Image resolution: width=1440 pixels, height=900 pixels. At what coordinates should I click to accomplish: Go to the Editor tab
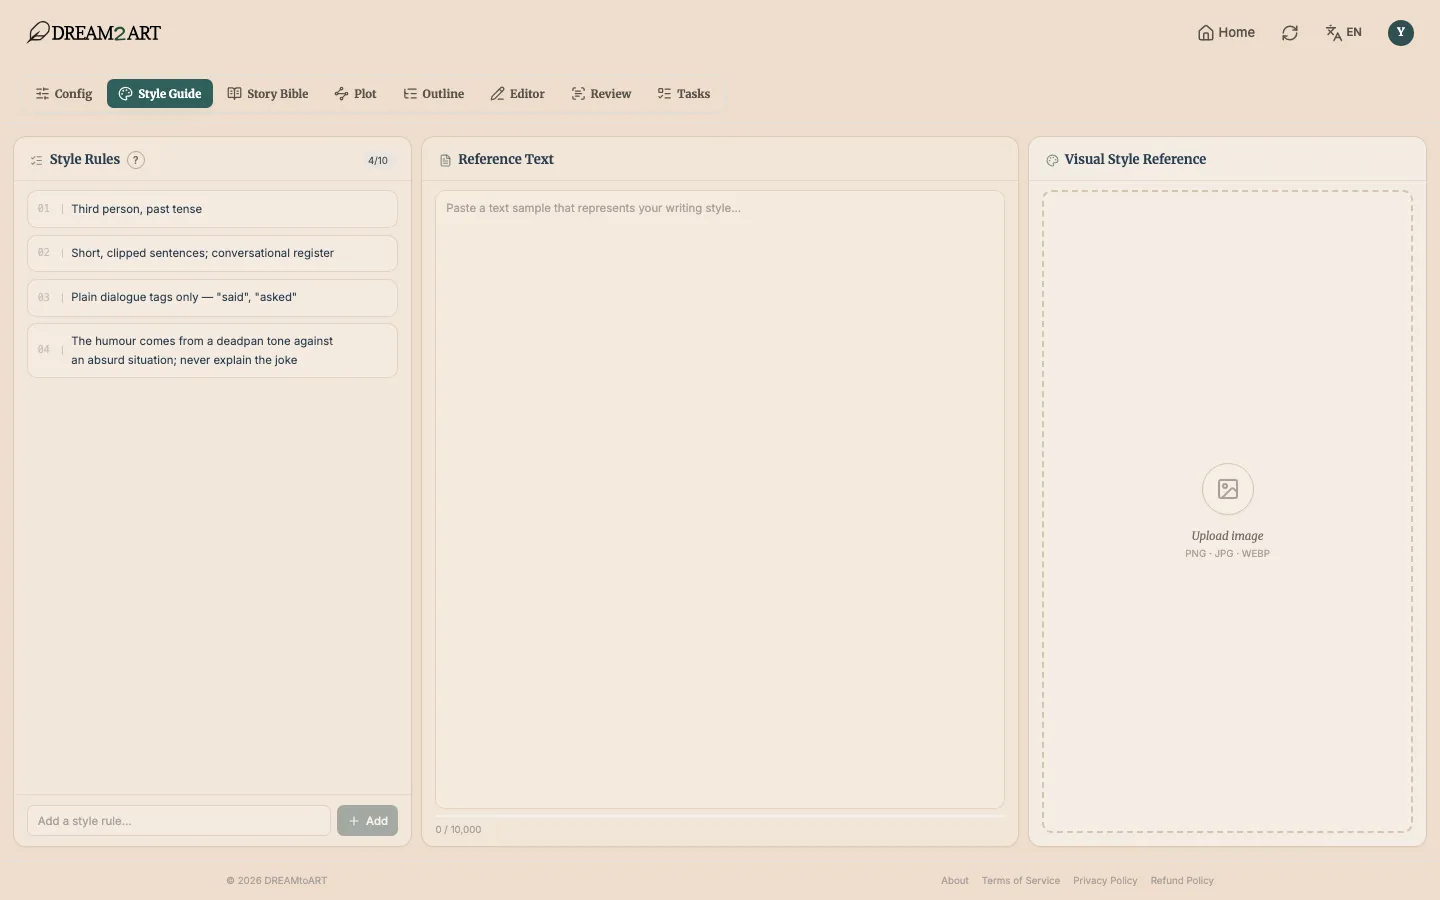coord(517,94)
